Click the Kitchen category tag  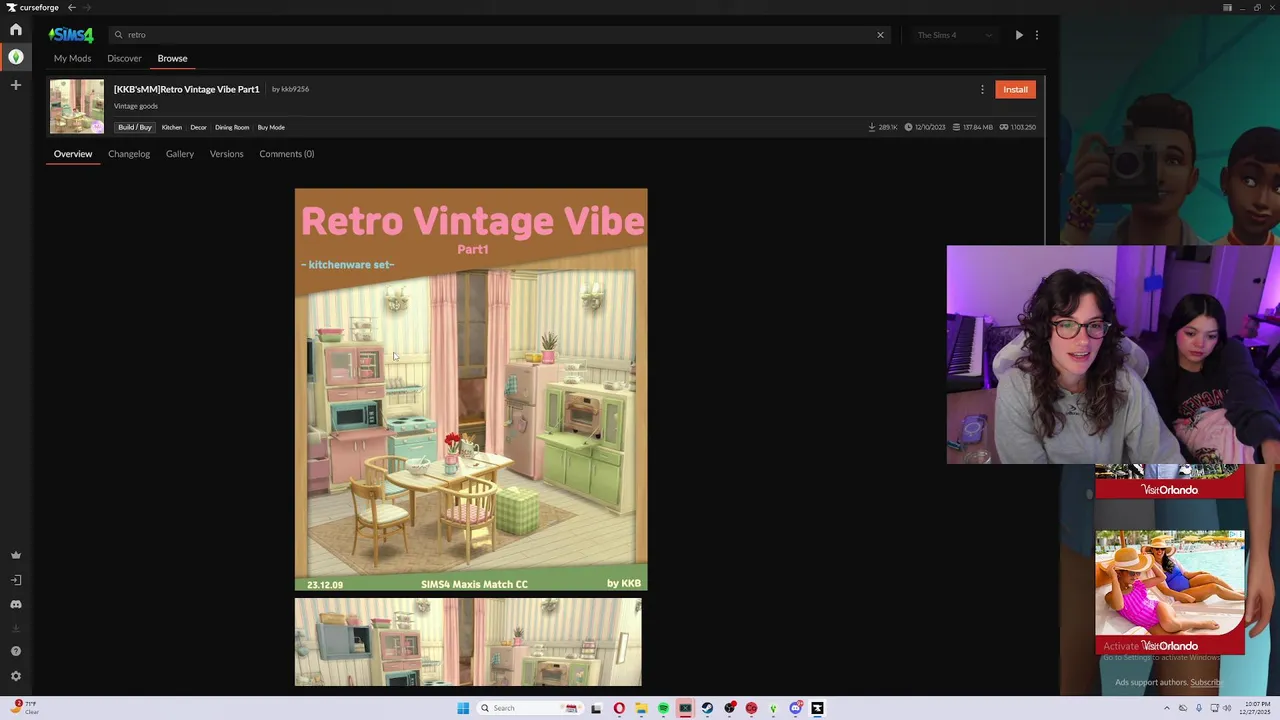[x=172, y=127]
